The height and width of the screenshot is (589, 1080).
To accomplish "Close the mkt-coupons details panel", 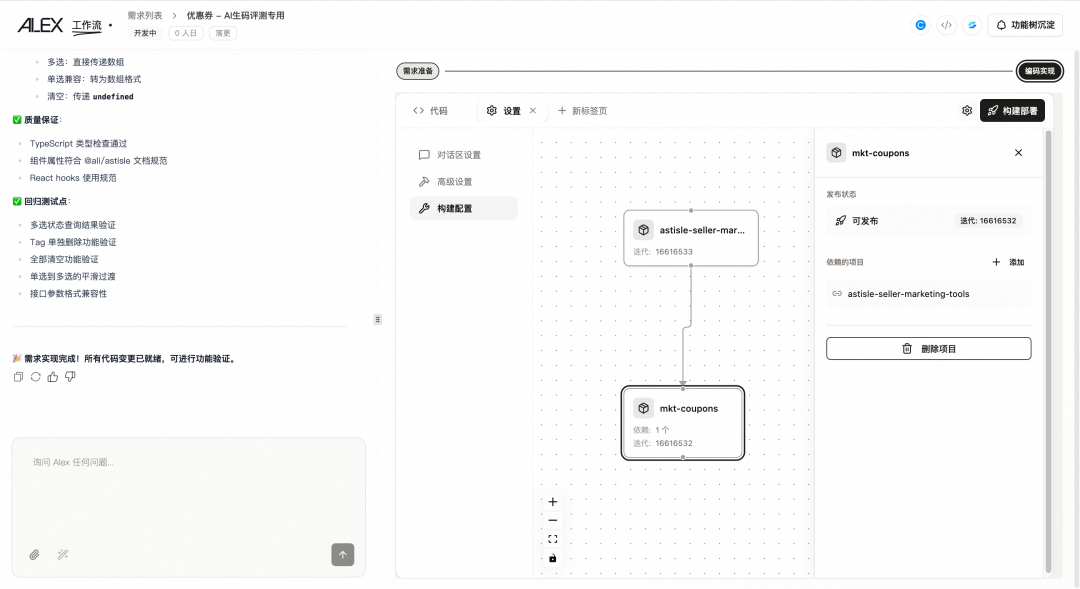I will 1018,153.
